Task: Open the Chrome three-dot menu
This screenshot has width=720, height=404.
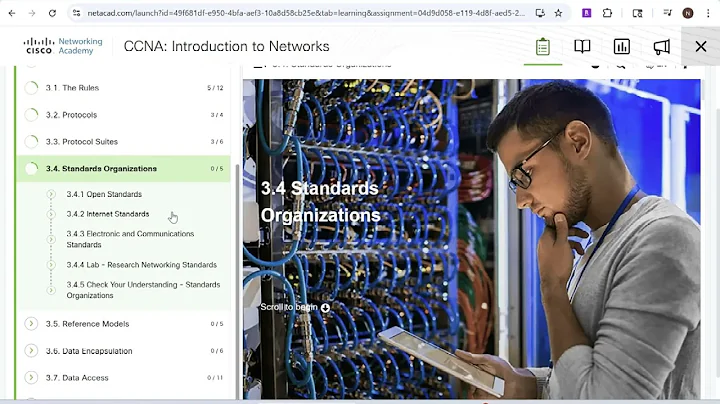Action: (708, 13)
